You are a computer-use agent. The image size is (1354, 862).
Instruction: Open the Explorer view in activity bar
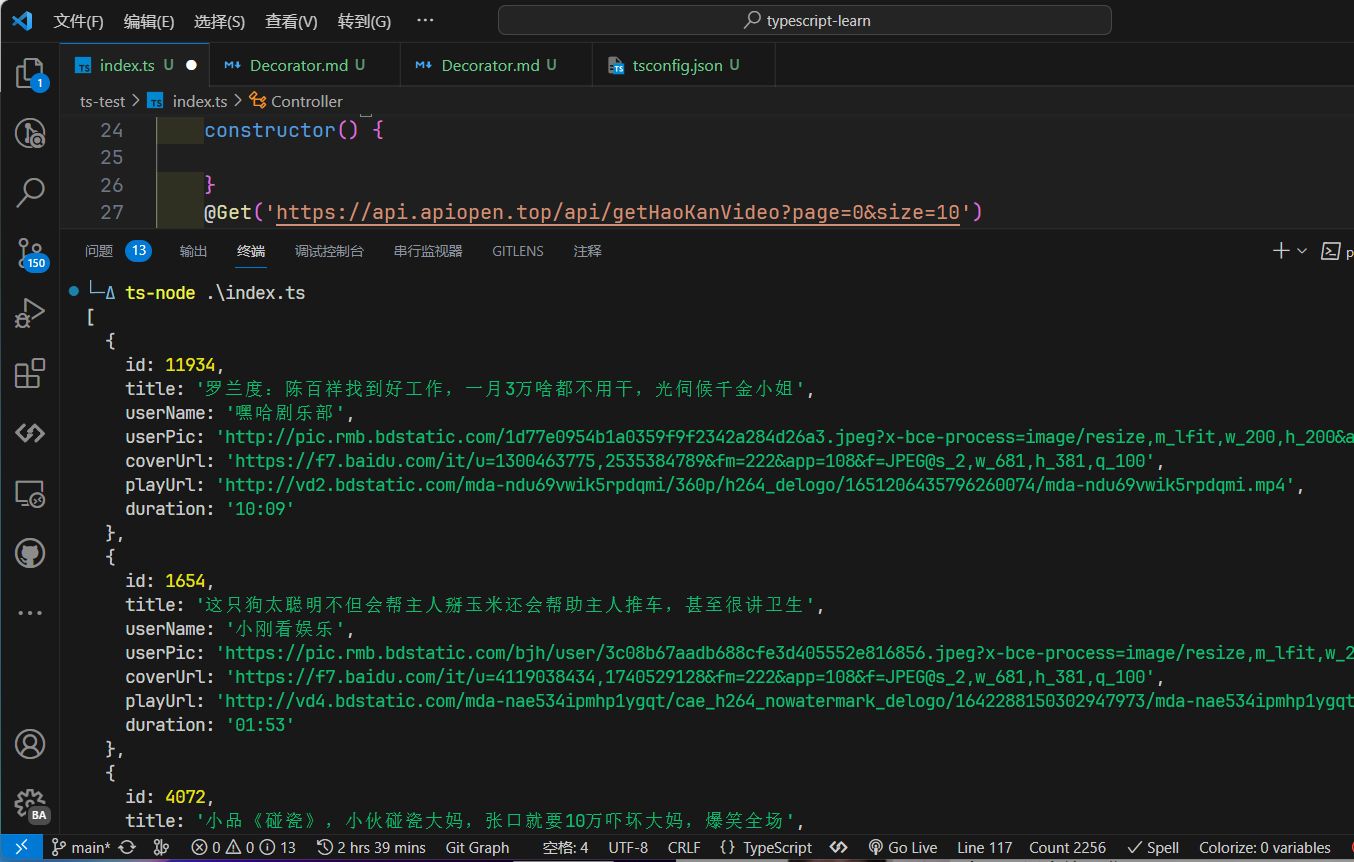pyautogui.click(x=30, y=73)
